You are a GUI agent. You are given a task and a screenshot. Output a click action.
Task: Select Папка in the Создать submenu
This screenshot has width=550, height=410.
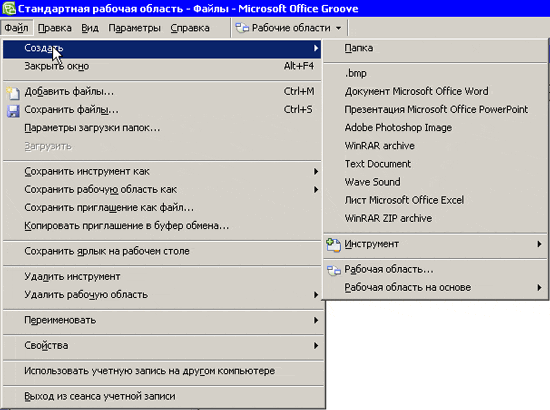pyautogui.click(x=435, y=48)
